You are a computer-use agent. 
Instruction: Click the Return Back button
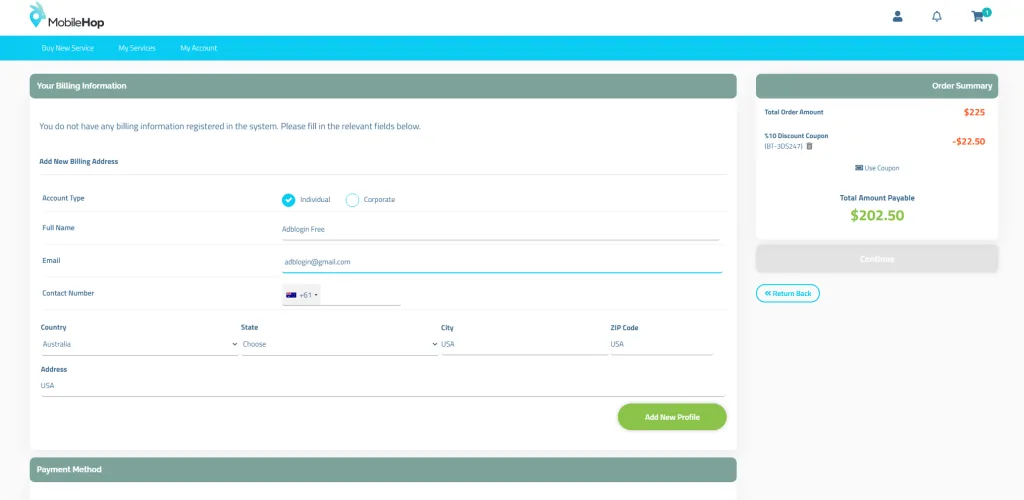pyautogui.click(x=788, y=293)
